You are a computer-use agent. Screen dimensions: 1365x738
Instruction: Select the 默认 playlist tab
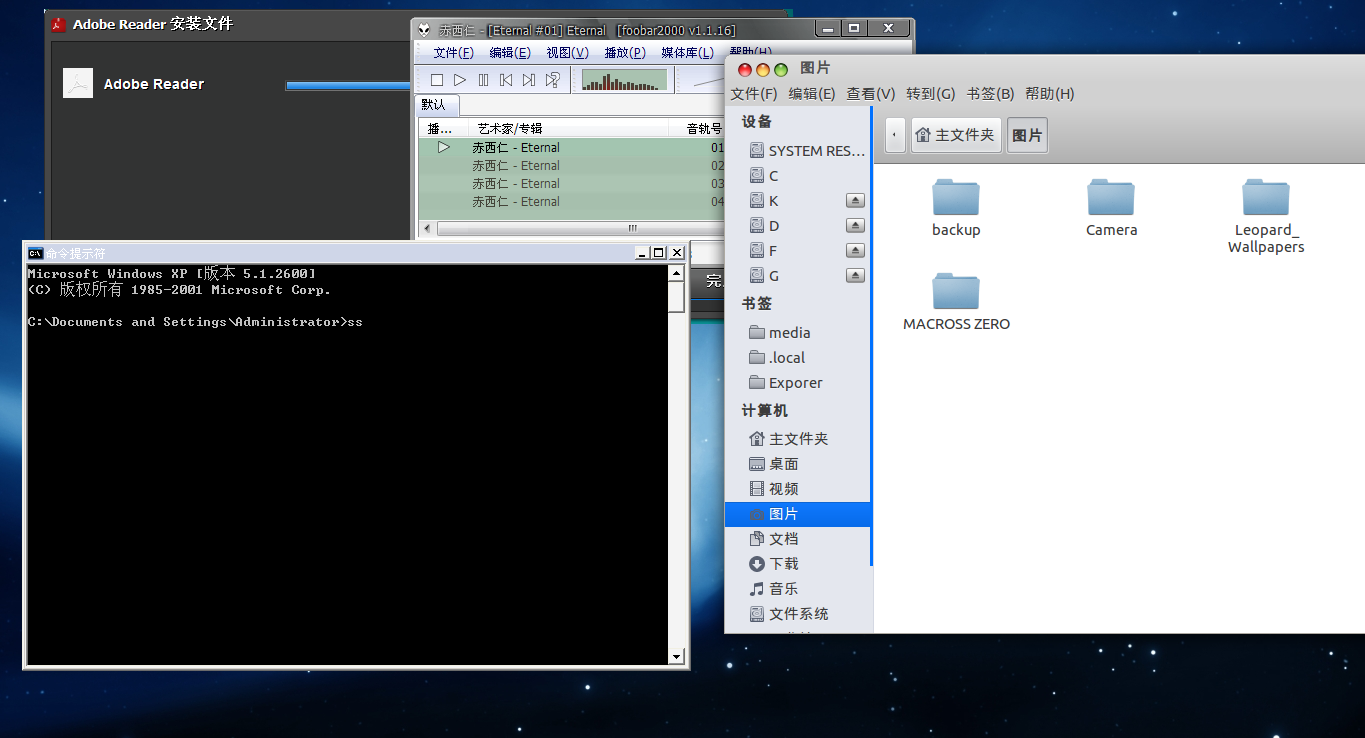tap(435, 105)
